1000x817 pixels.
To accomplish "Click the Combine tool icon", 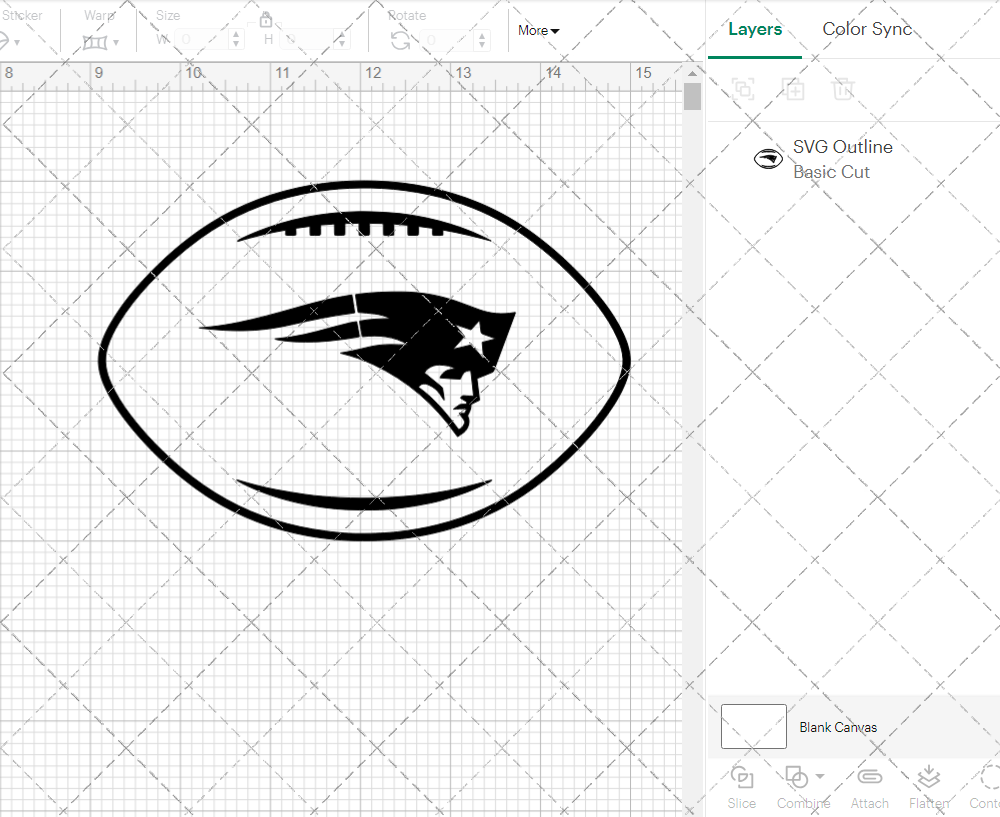I will point(797,777).
